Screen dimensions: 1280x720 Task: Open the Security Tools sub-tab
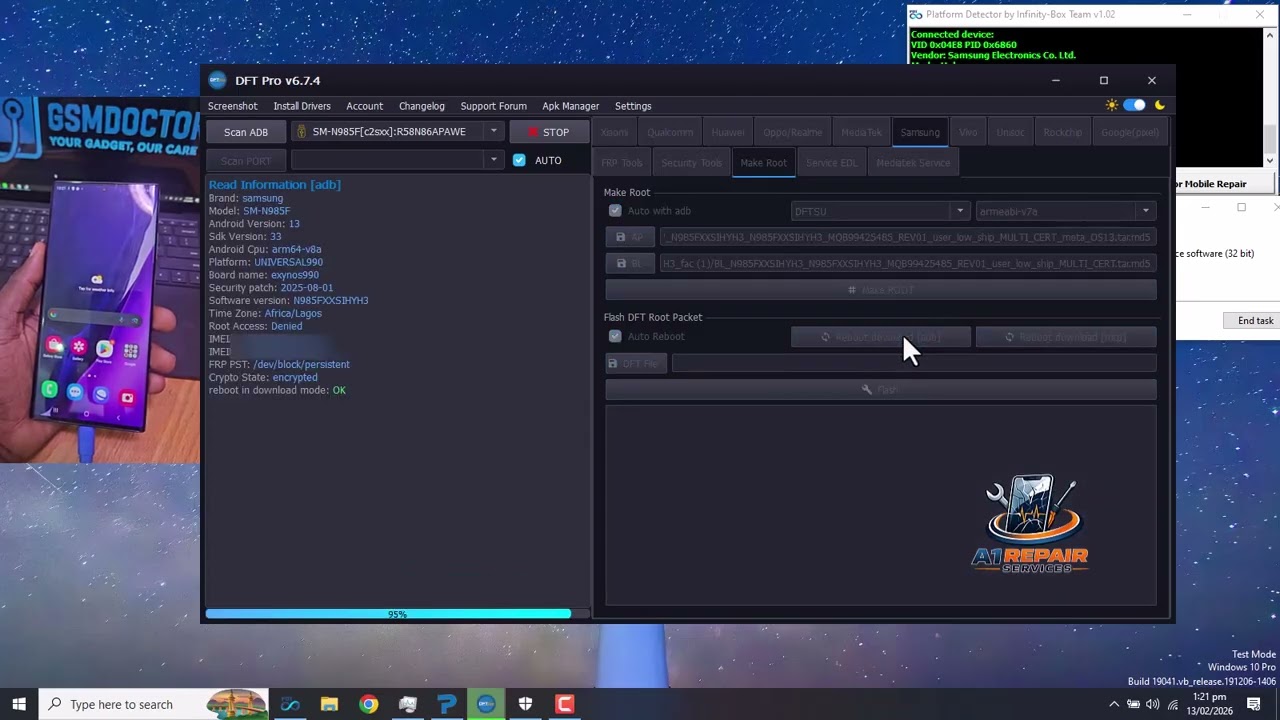click(x=691, y=163)
